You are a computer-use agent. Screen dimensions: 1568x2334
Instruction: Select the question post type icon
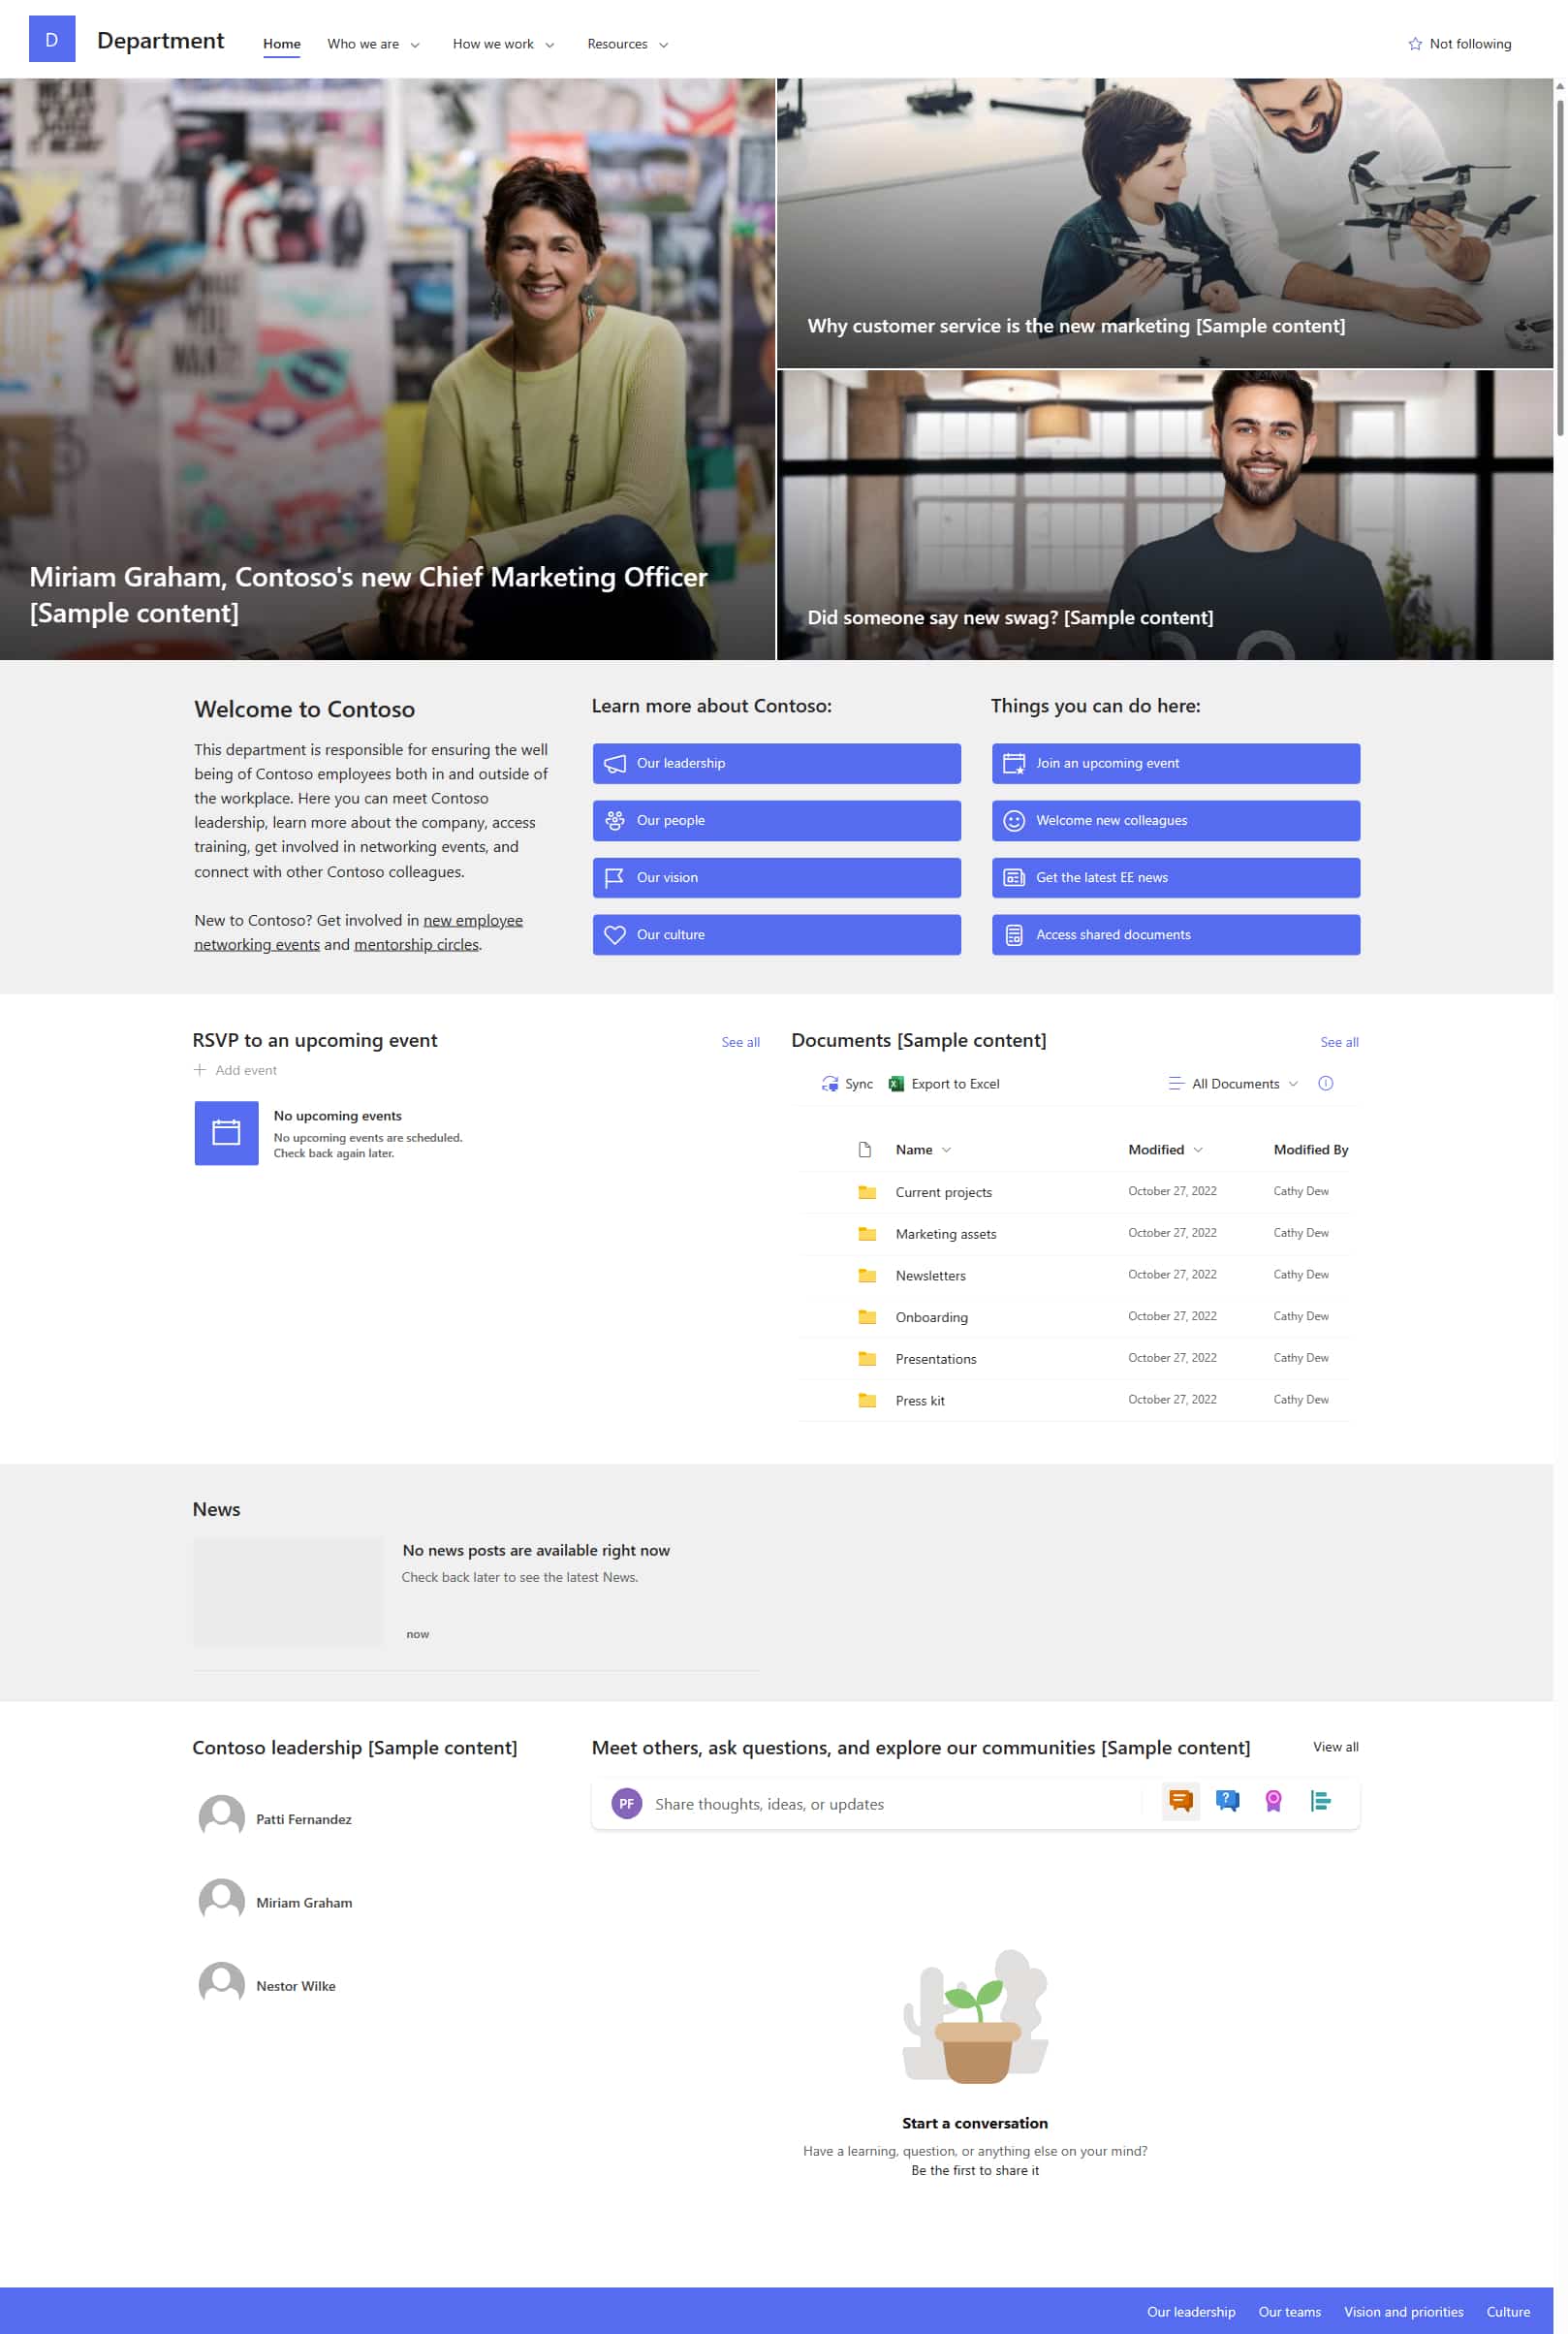1227,1801
